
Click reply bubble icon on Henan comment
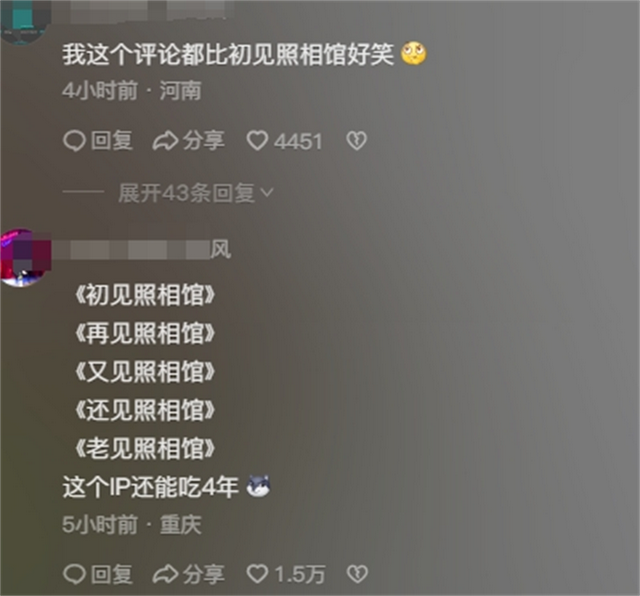74,141
